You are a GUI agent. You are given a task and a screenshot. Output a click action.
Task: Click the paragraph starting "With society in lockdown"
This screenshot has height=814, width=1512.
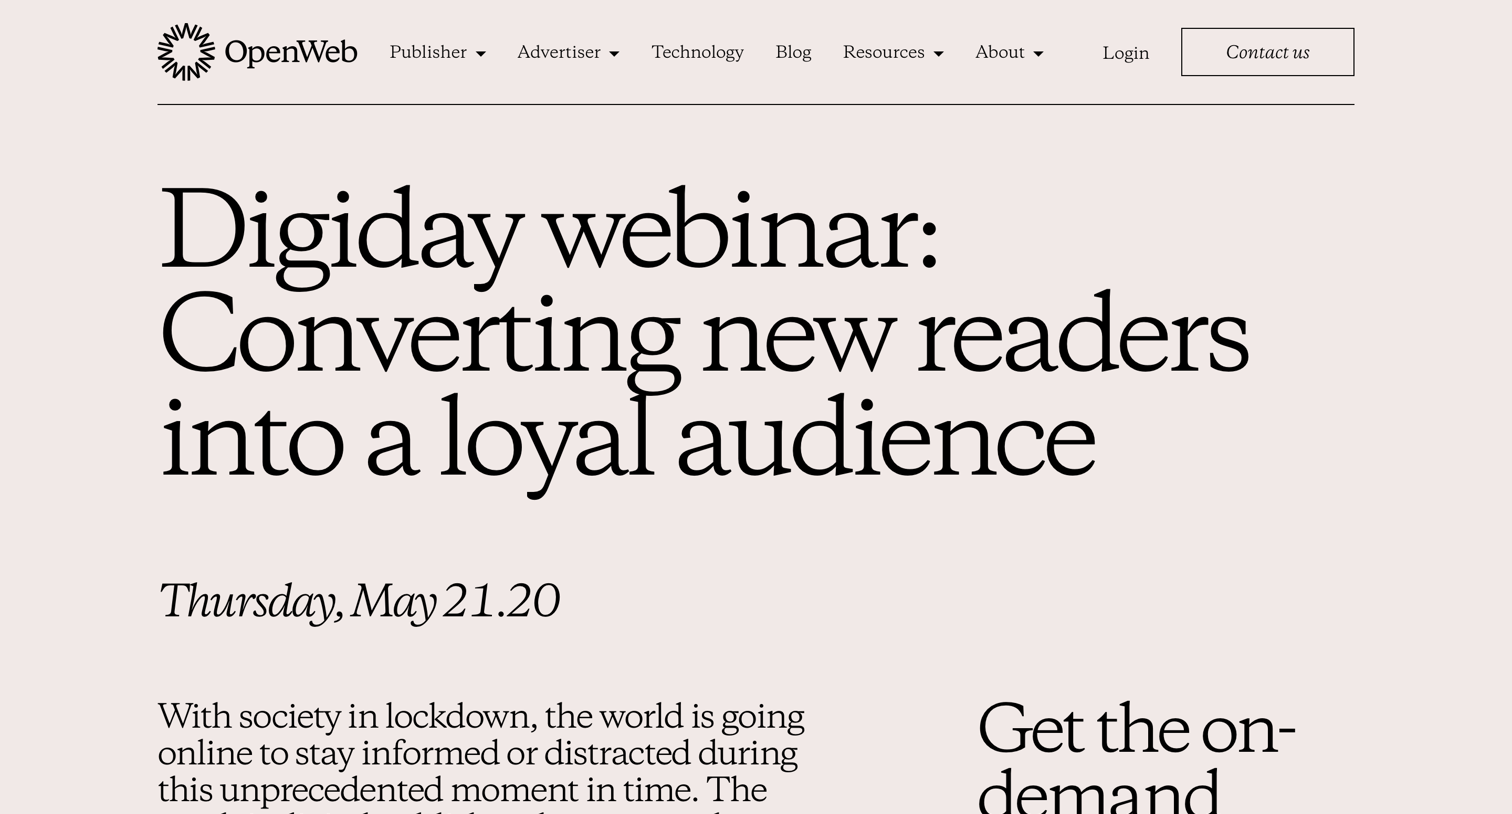[x=481, y=756]
